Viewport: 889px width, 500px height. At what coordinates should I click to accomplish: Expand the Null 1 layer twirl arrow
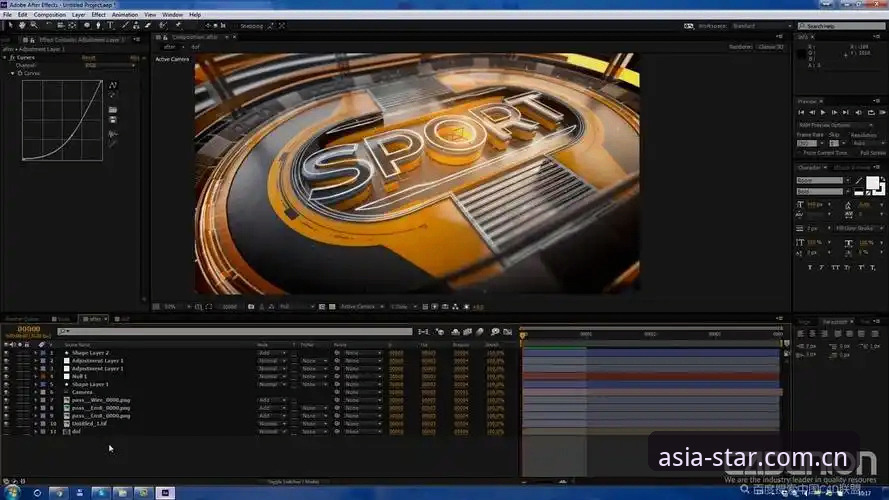tap(35, 376)
